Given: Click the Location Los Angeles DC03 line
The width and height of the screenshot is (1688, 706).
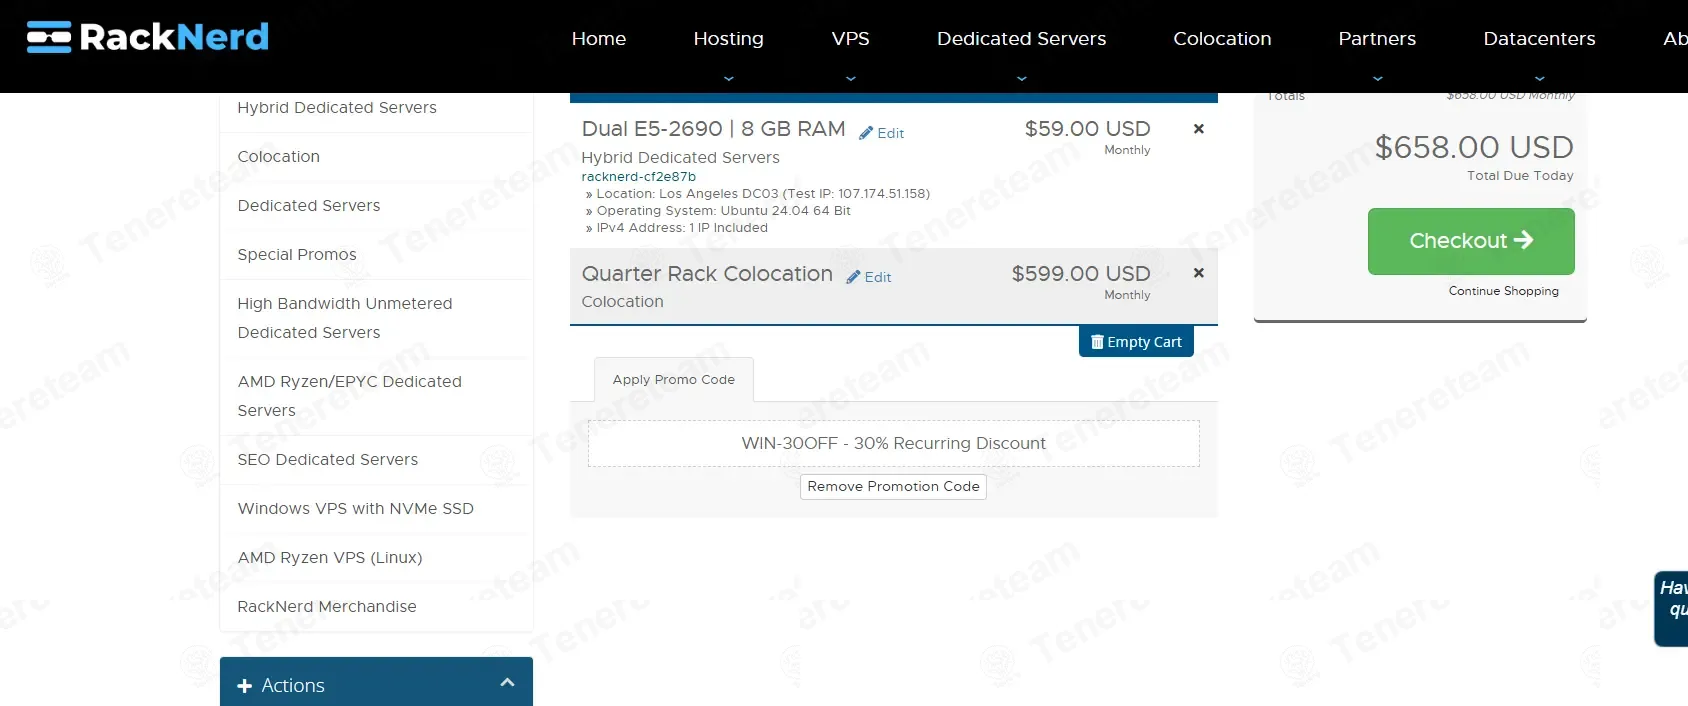Looking at the screenshot, I should 758,194.
